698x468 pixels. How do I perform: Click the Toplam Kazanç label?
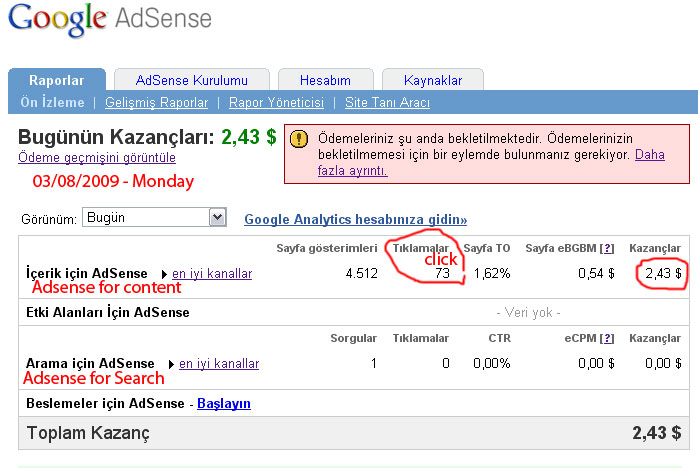(x=88, y=433)
